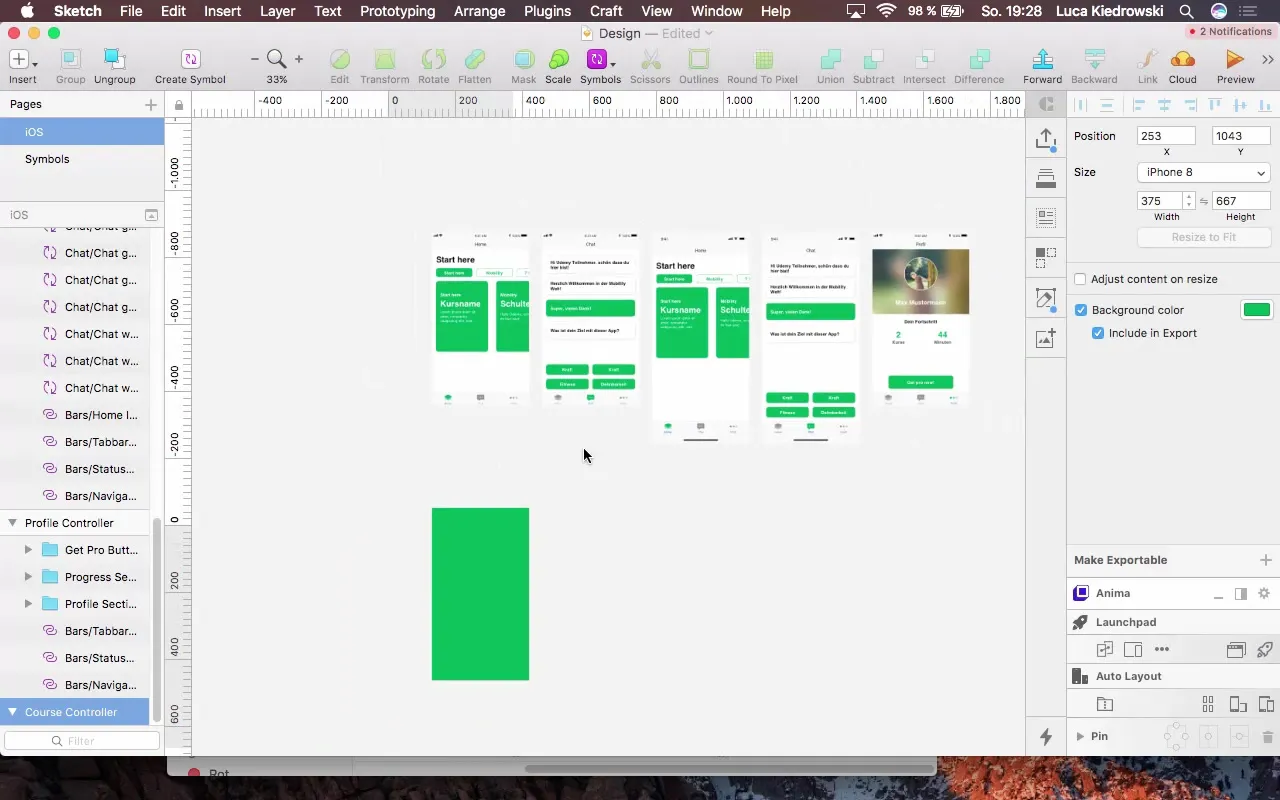The image size is (1280, 800).
Task: Click the Link toolbar icon
Action: point(1147,59)
